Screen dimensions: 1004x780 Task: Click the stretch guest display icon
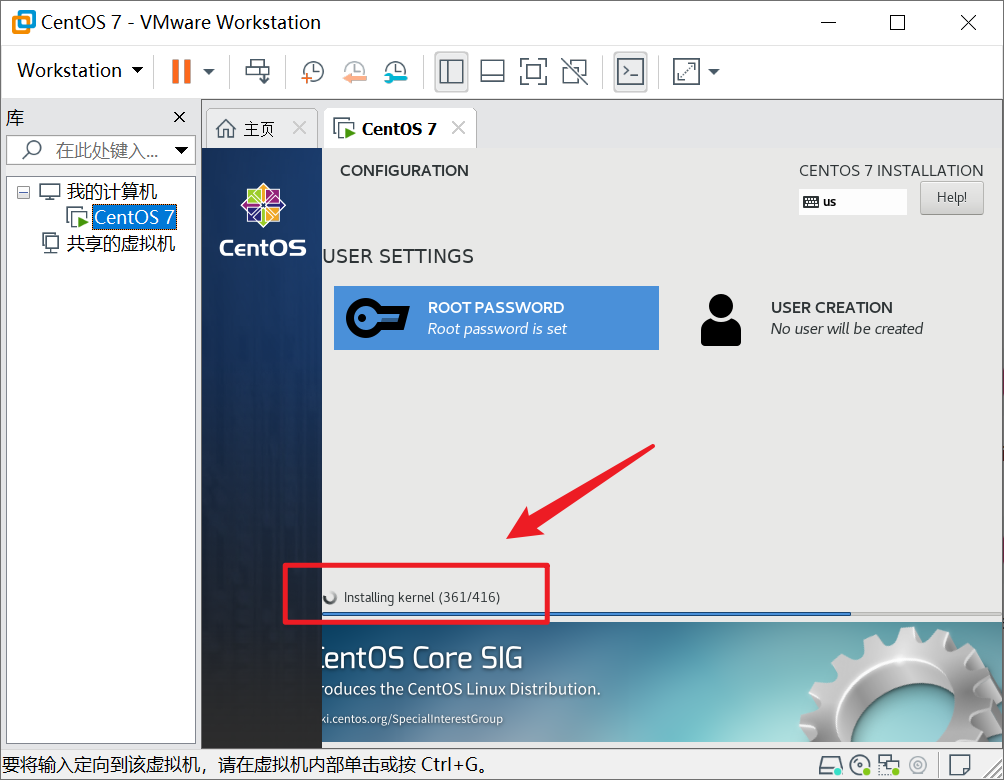point(686,71)
